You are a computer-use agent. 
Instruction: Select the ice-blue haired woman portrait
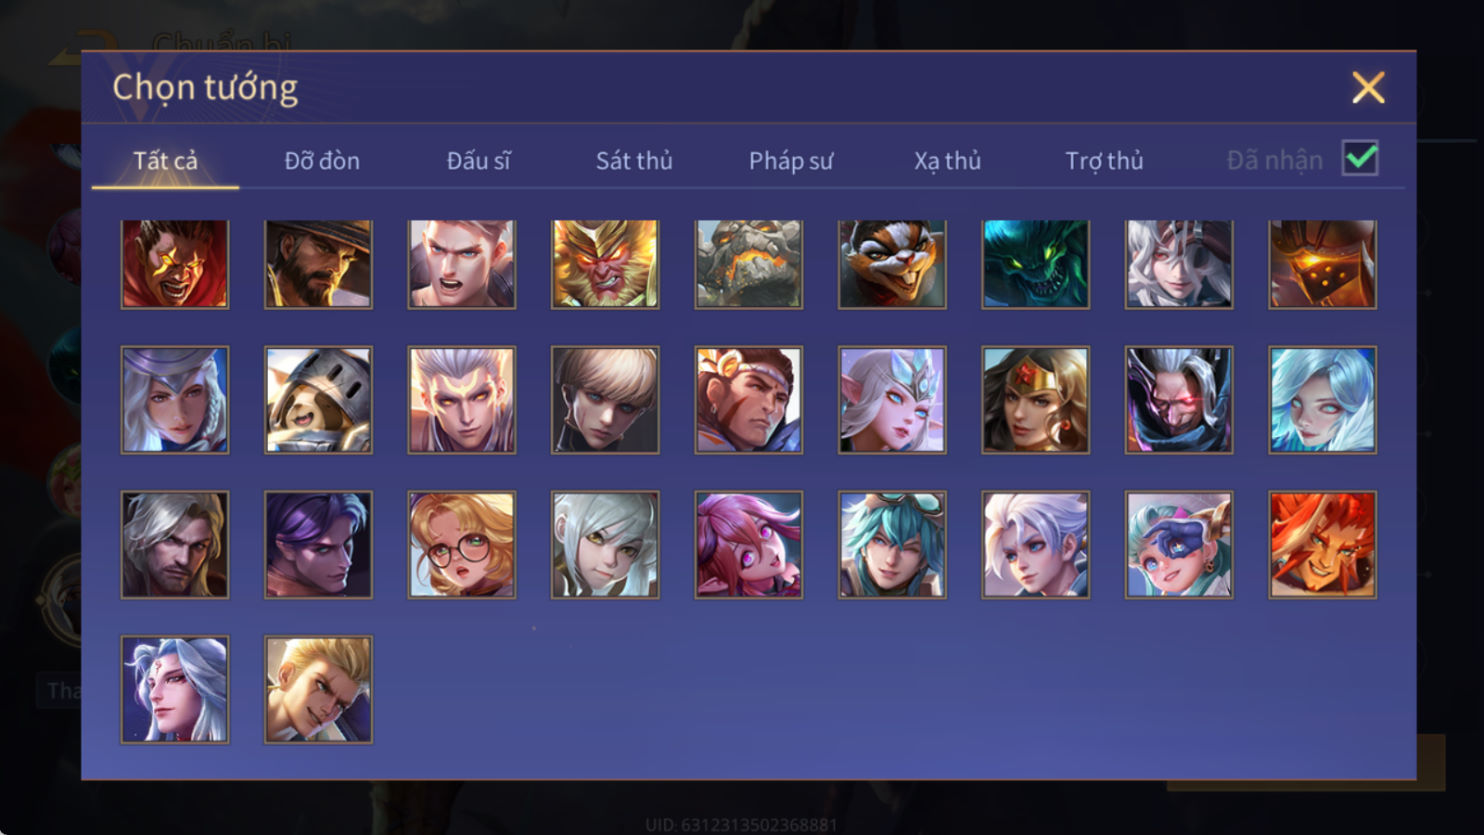[x=1322, y=400]
